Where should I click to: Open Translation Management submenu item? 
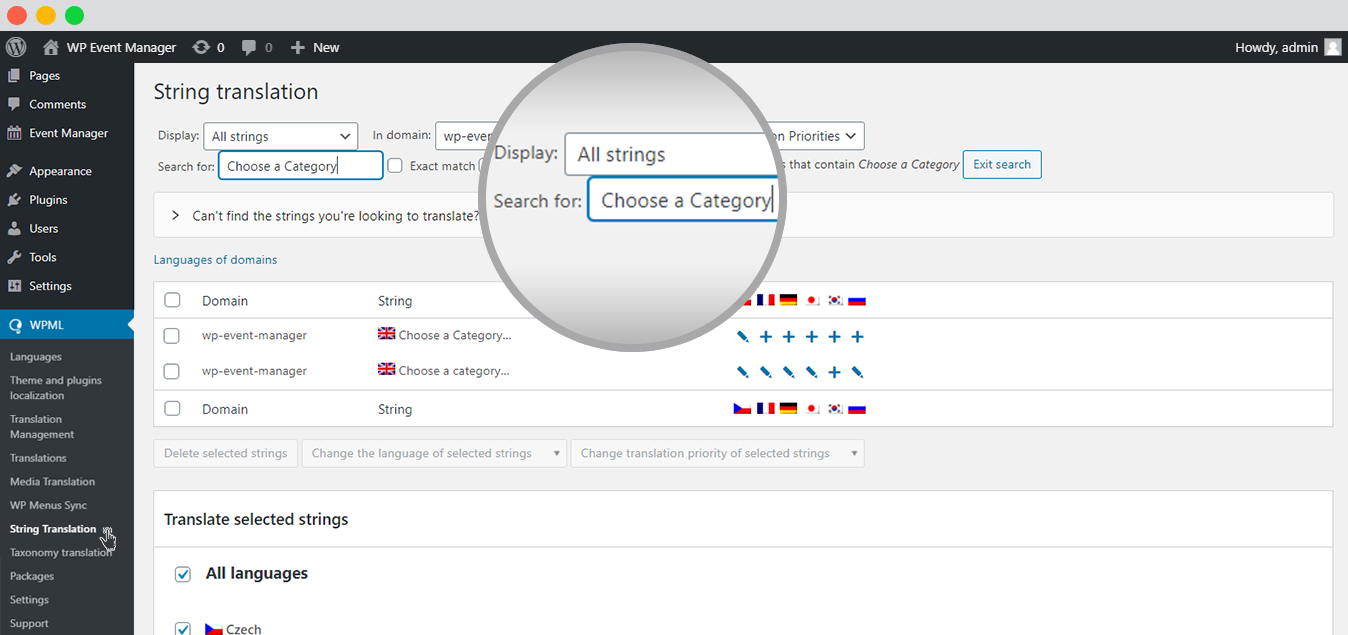[42, 427]
